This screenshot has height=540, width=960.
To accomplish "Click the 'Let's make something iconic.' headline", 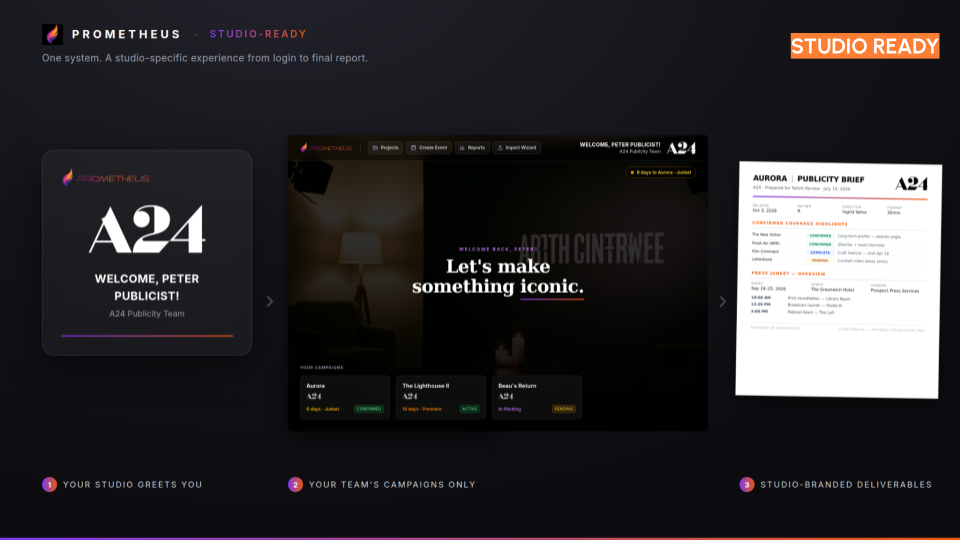I will 498,276.
